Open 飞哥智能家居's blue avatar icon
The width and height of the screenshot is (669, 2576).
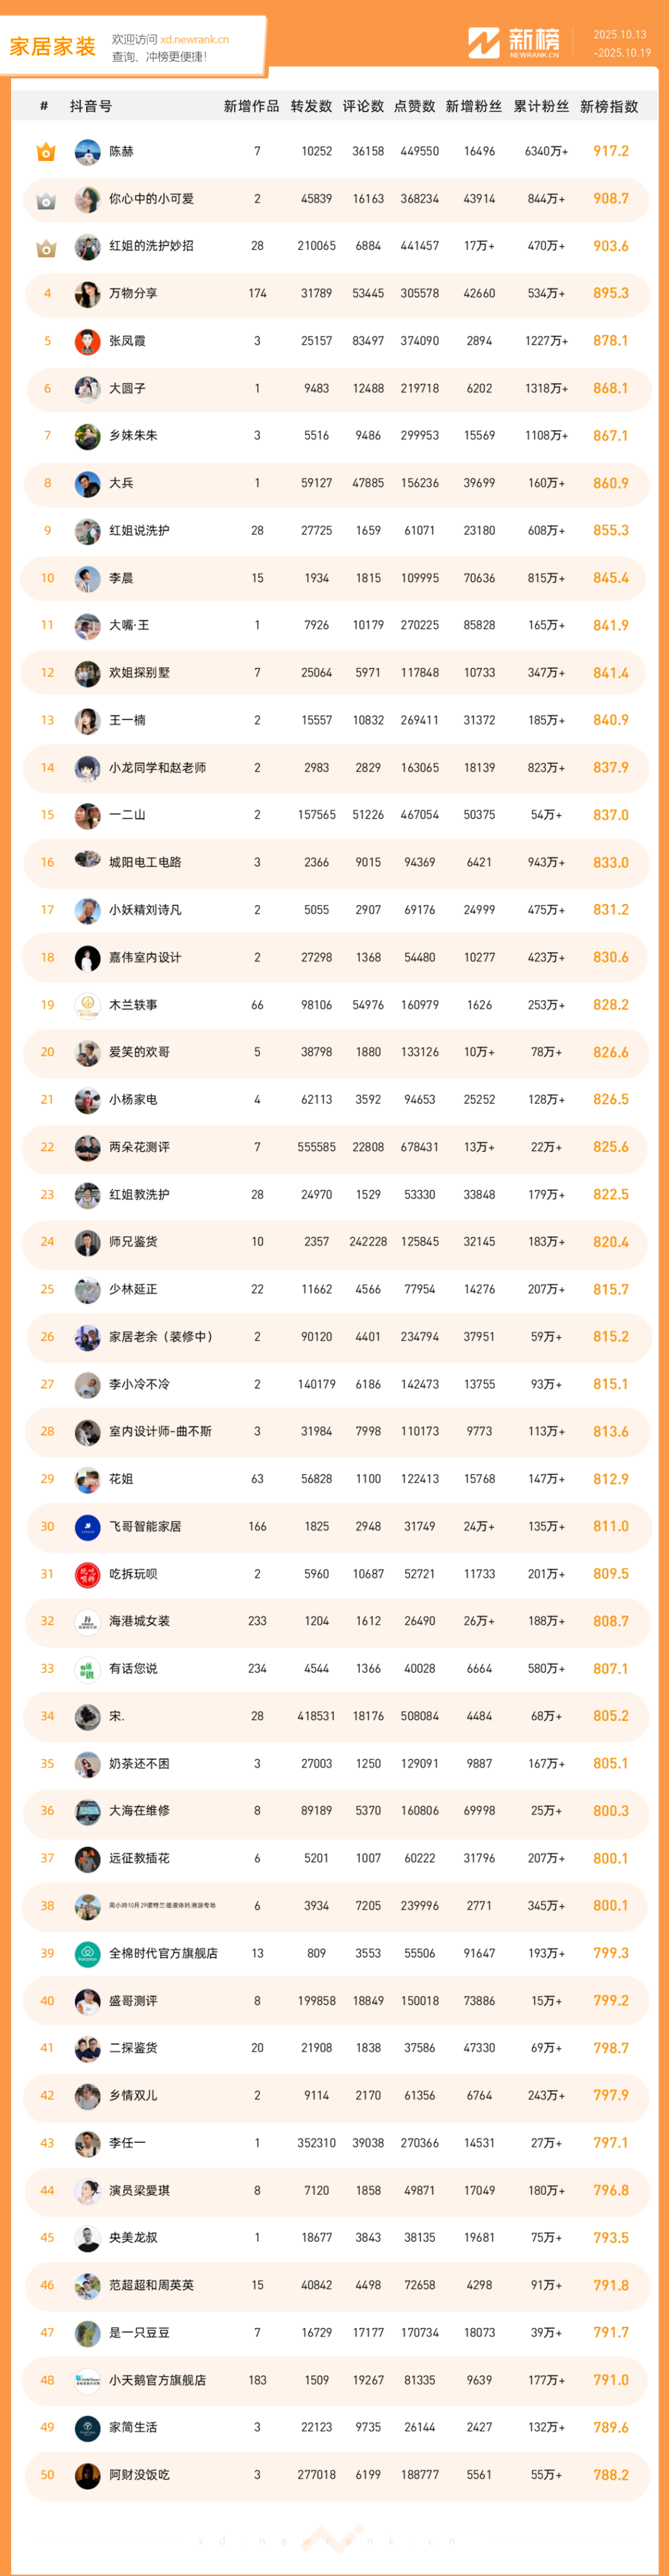pyautogui.click(x=87, y=1527)
